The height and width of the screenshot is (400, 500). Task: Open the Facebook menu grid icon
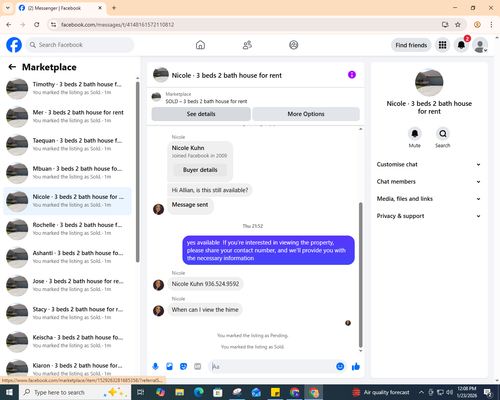[442, 45]
